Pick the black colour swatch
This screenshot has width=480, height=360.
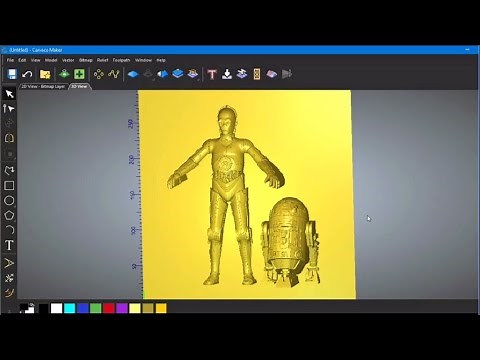[44, 308]
